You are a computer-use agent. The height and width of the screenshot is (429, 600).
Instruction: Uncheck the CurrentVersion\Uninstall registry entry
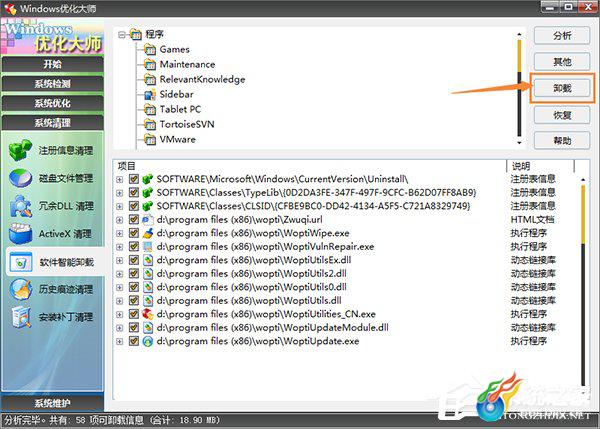coord(134,179)
